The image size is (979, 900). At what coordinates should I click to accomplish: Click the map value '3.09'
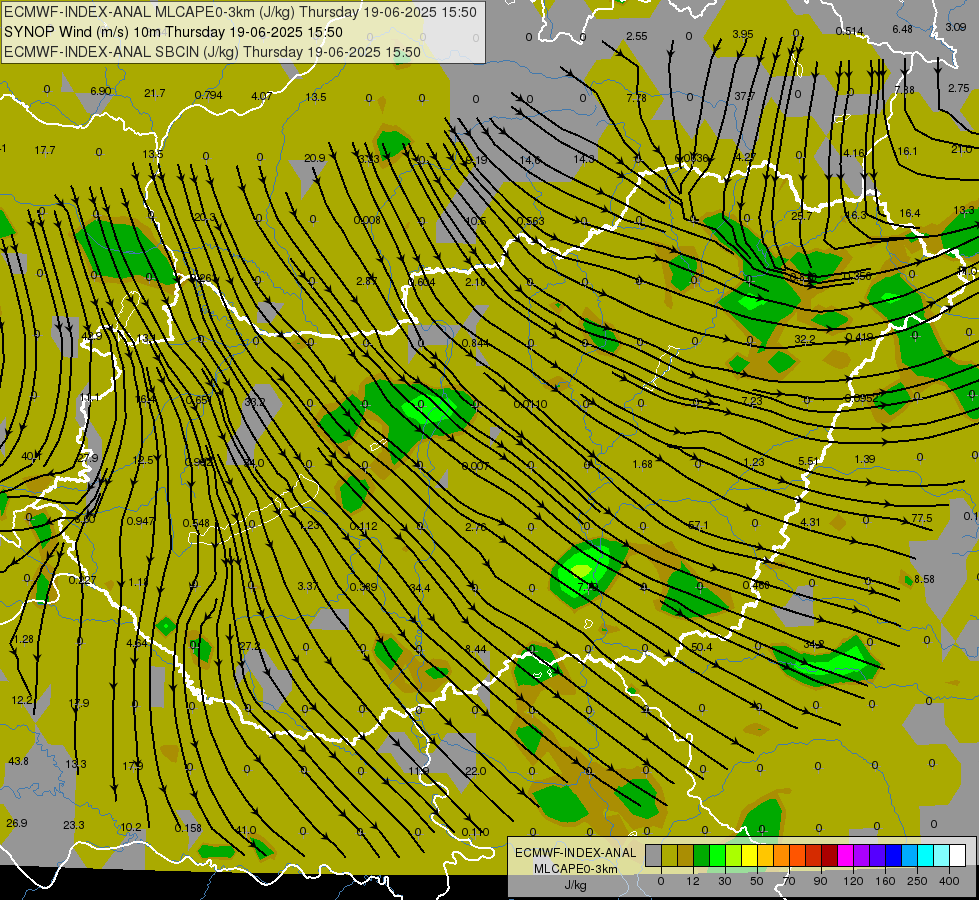pos(956,27)
